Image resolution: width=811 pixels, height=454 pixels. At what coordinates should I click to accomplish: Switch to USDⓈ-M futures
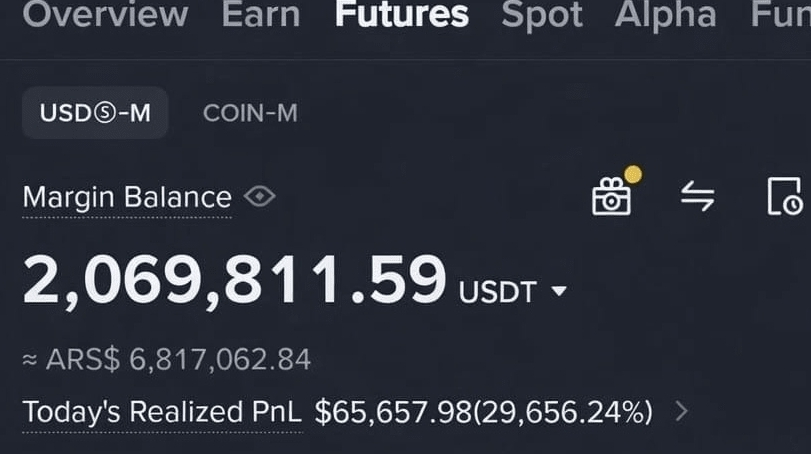click(x=95, y=113)
